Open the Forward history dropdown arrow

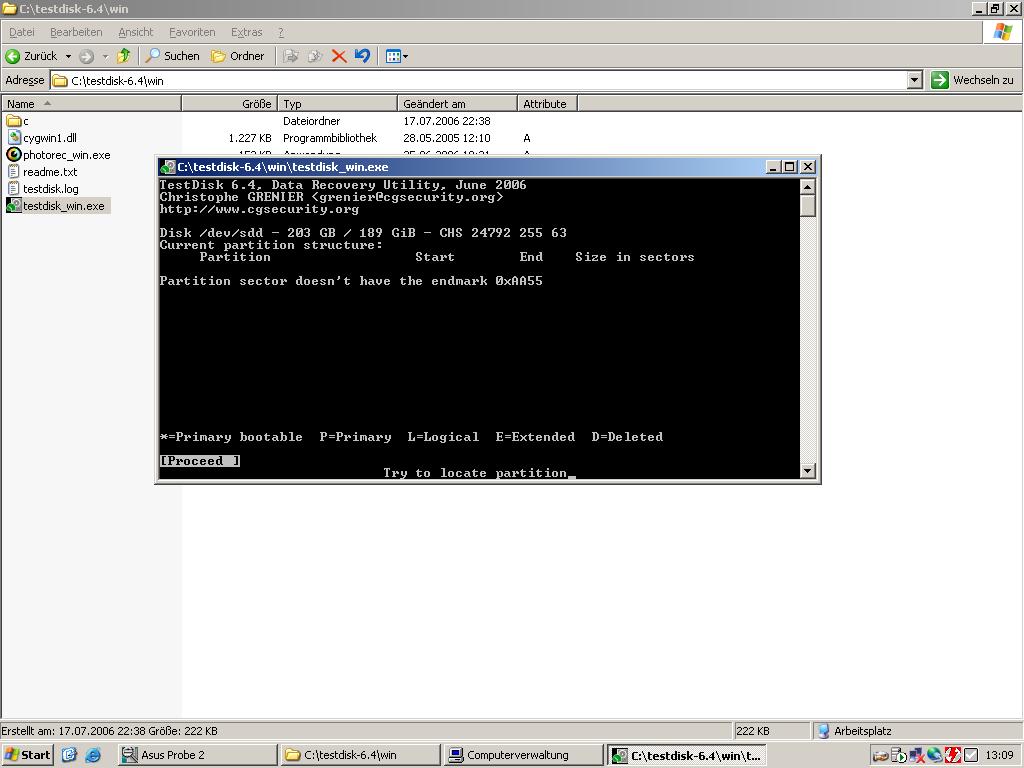(105, 57)
